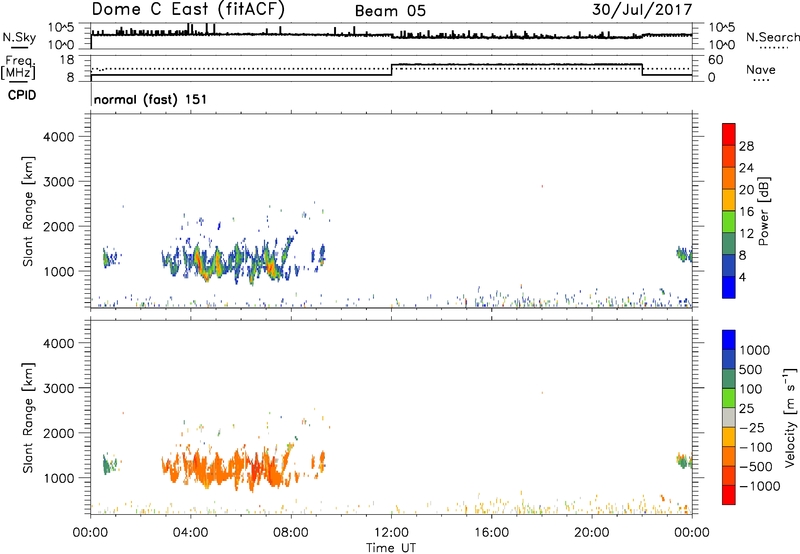Click the 'Velocity [m s⁻¹]' colorbar label
Viewport: 800px width, 554px height.
(790, 417)
